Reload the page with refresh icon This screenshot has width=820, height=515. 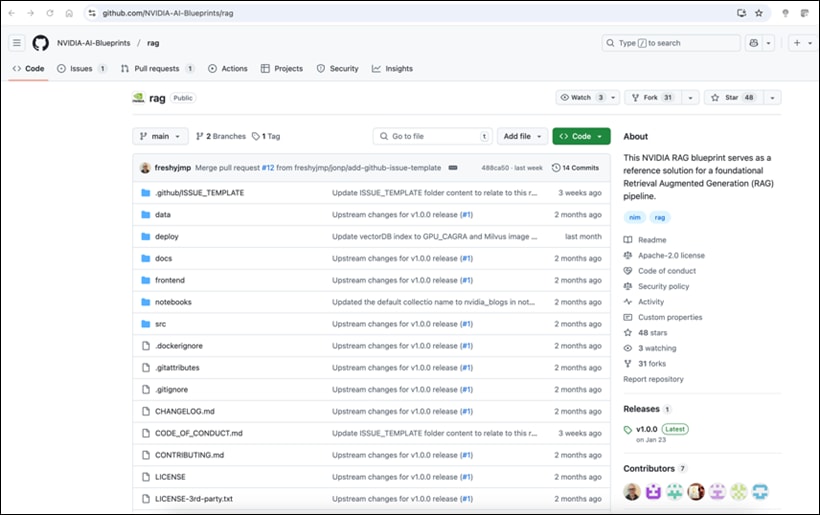click(50, 13)
